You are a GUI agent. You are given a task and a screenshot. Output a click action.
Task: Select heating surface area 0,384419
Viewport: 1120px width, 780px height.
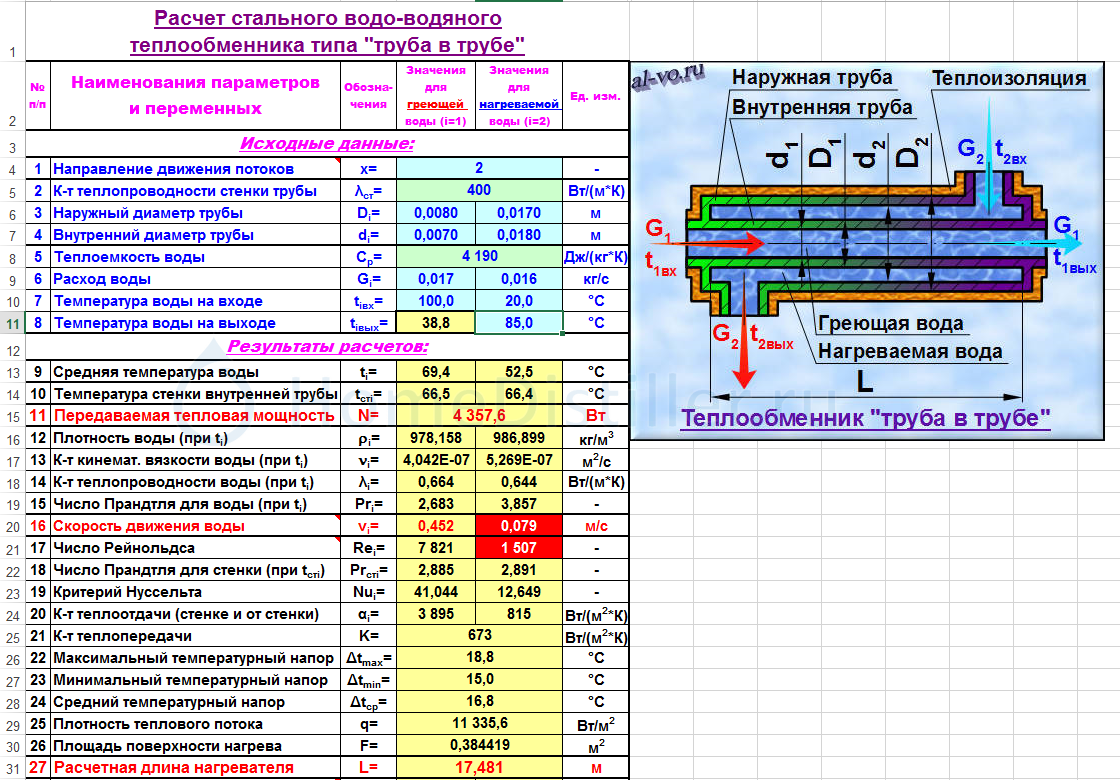479,746
